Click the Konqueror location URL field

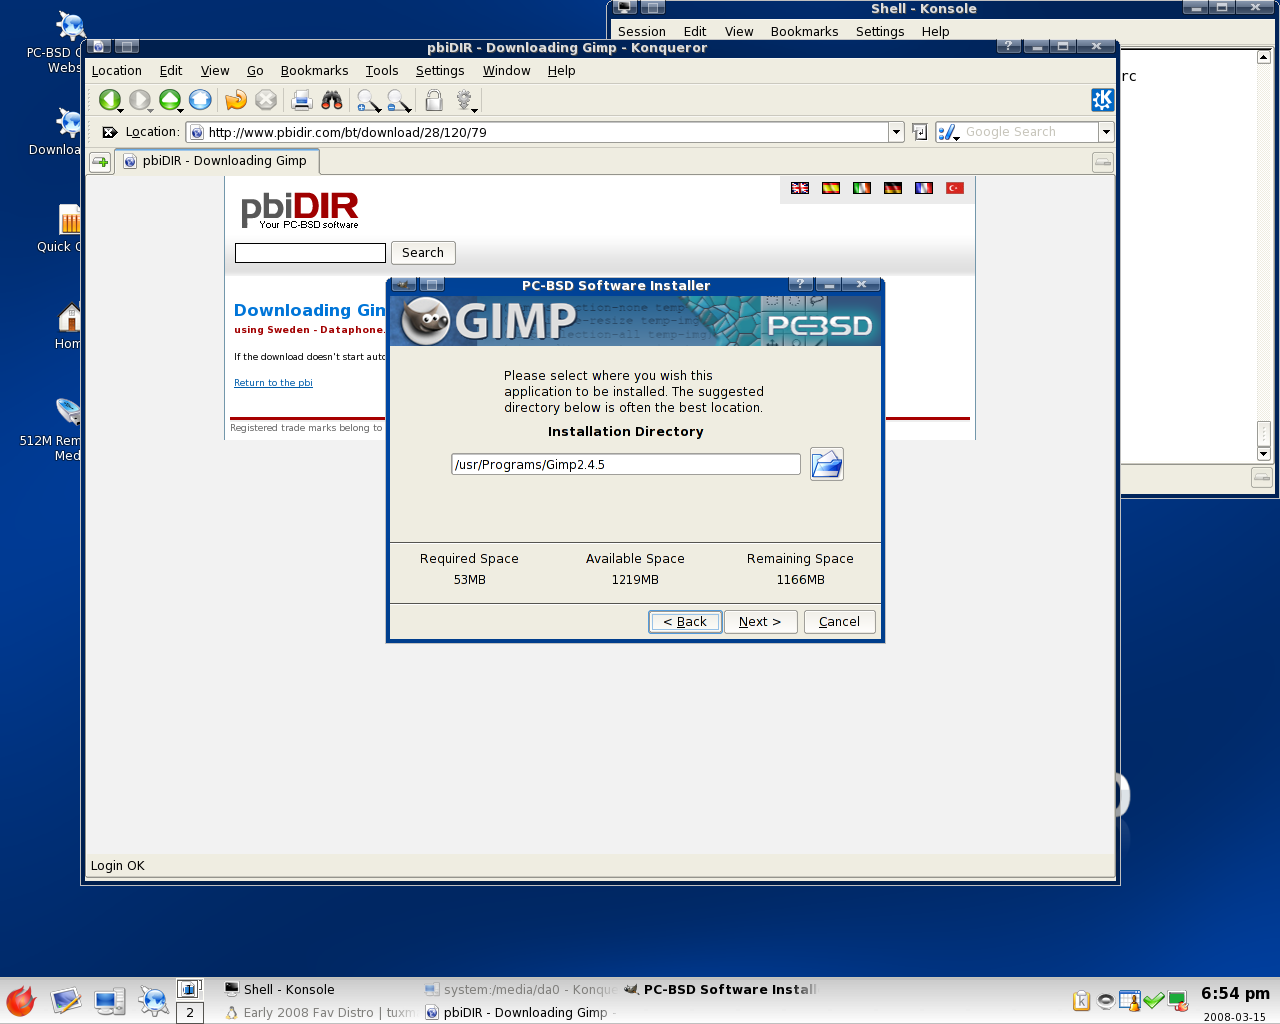click(x=537, y=132)
